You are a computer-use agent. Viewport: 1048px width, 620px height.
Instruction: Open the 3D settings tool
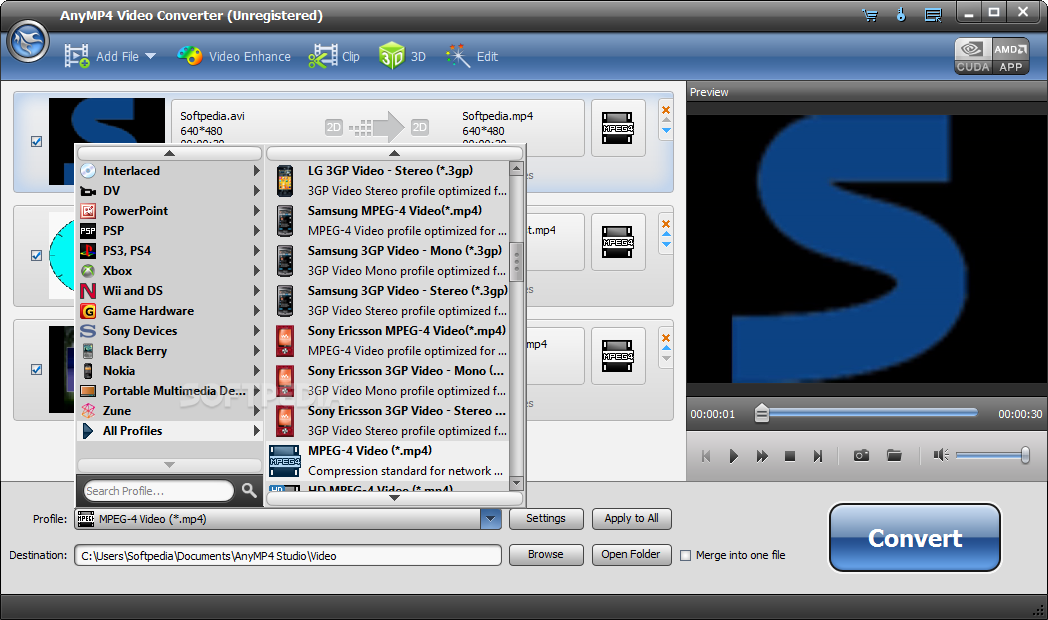(402, 57)
